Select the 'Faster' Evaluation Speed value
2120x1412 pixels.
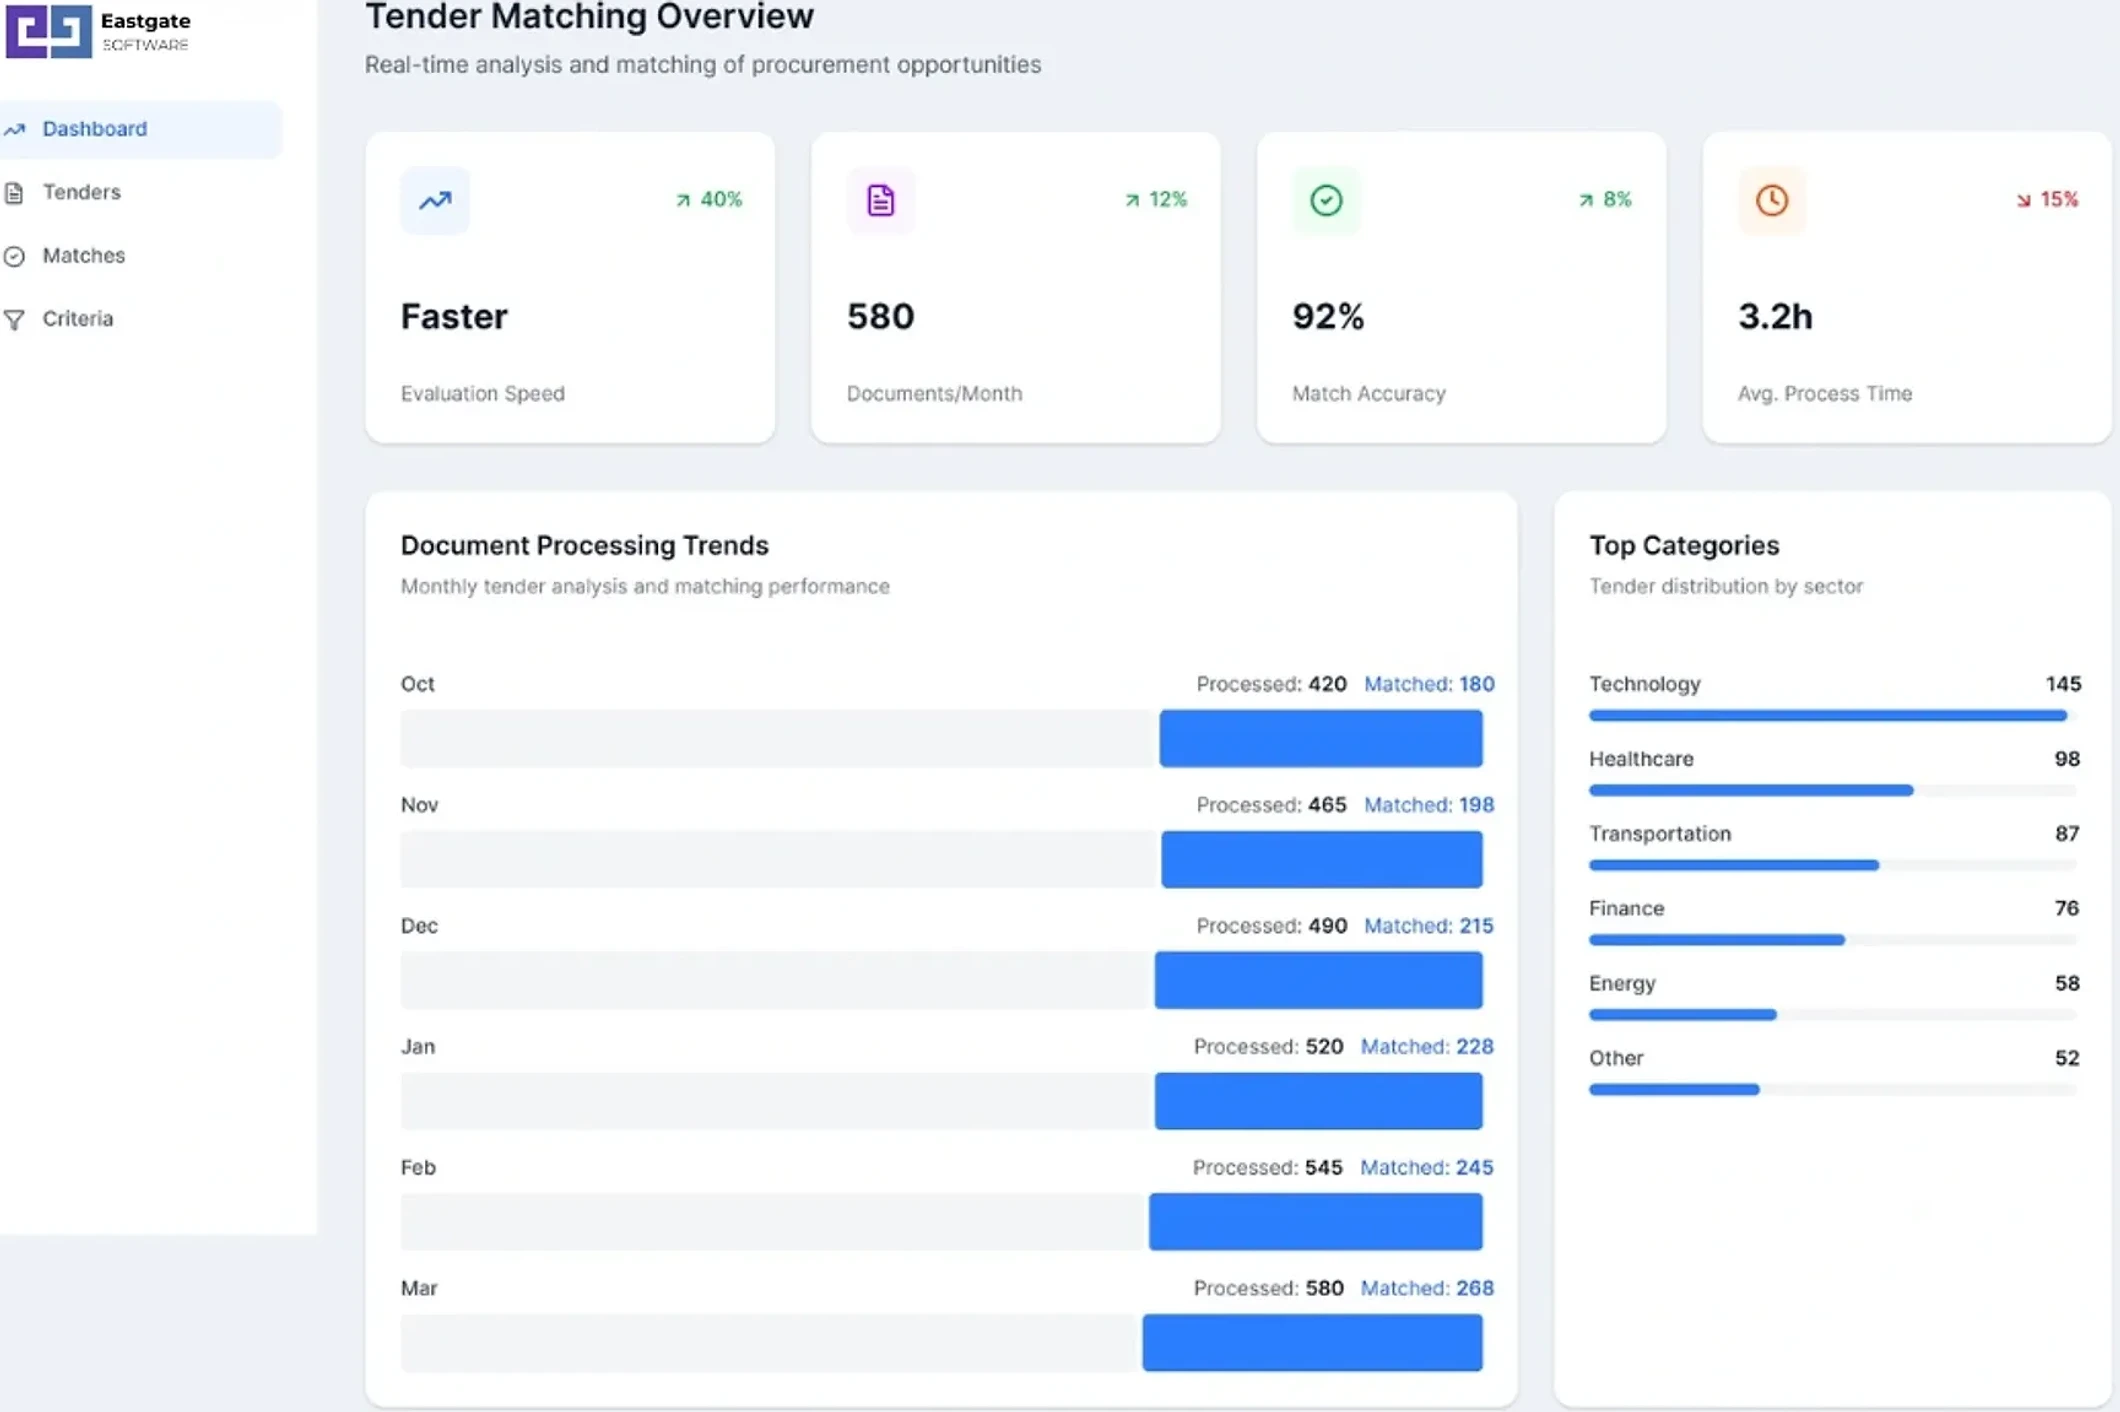[x=454, y=316]
